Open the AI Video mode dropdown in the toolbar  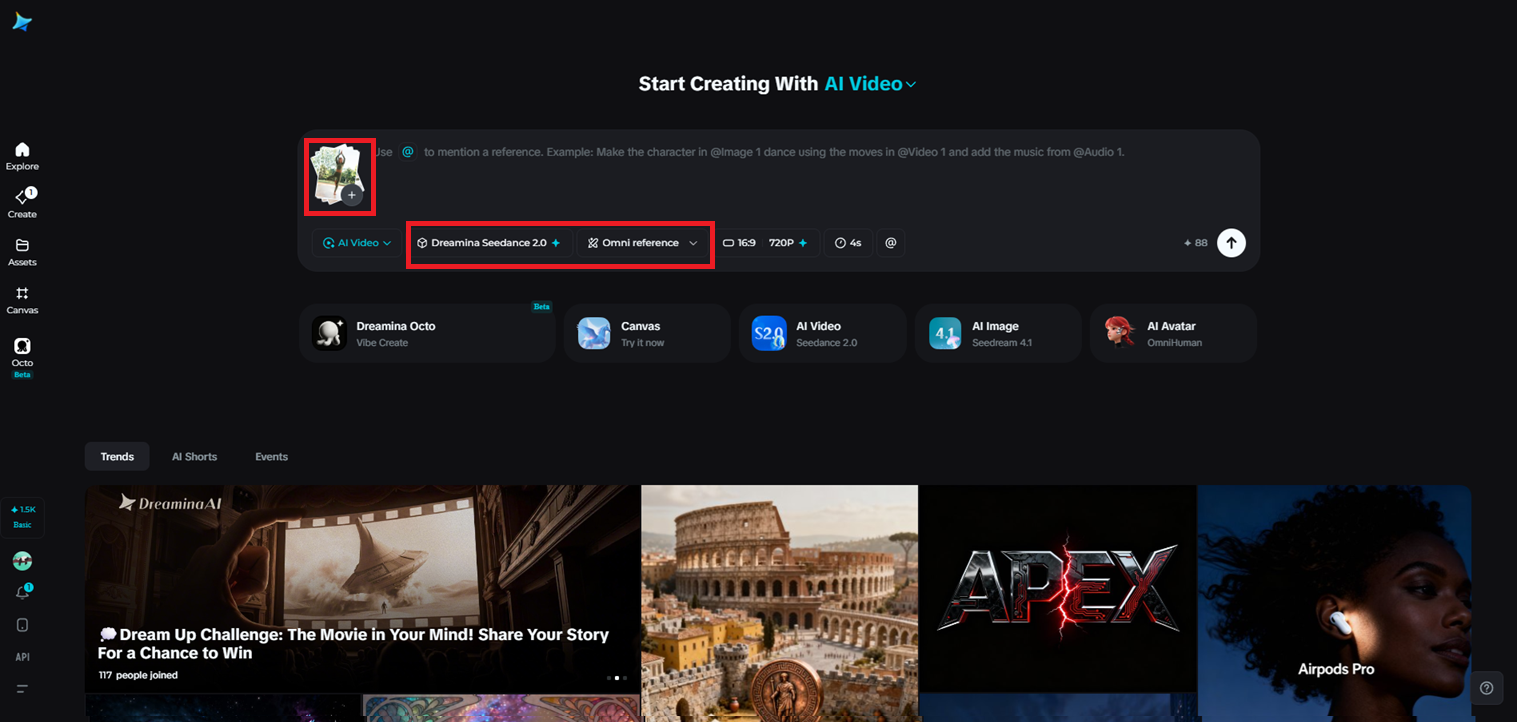point(357,243)
